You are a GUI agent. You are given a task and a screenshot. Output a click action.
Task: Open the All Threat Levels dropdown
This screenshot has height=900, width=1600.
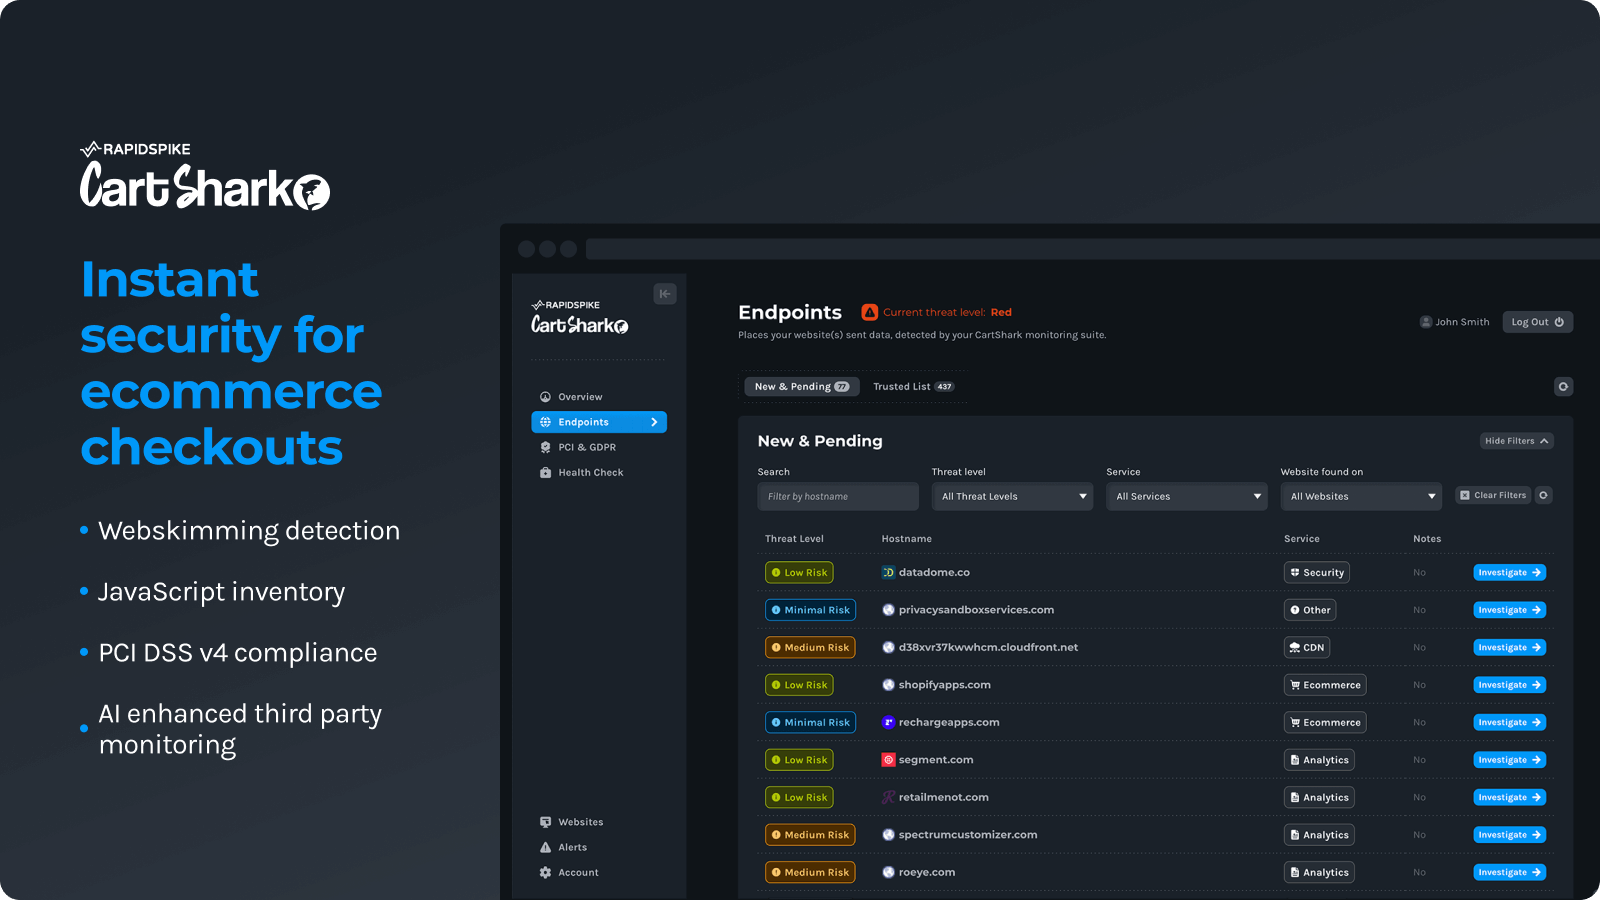tap(1013, 497)
